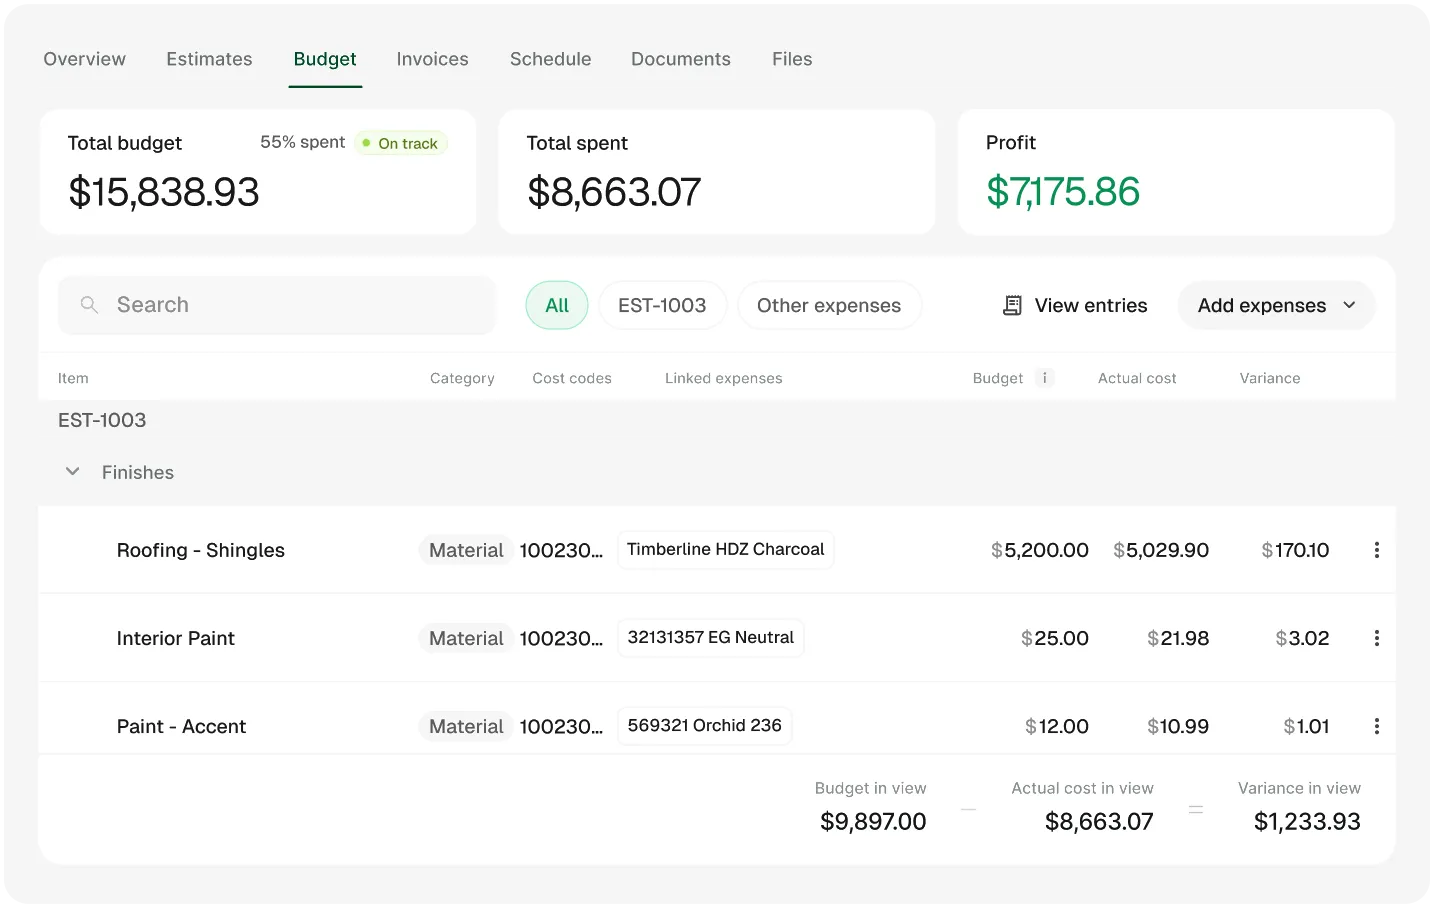Screen dimensions: 1434x908
Task: Open linked expense 32131357 EG Neutral
Action: (x=711, y=637)
